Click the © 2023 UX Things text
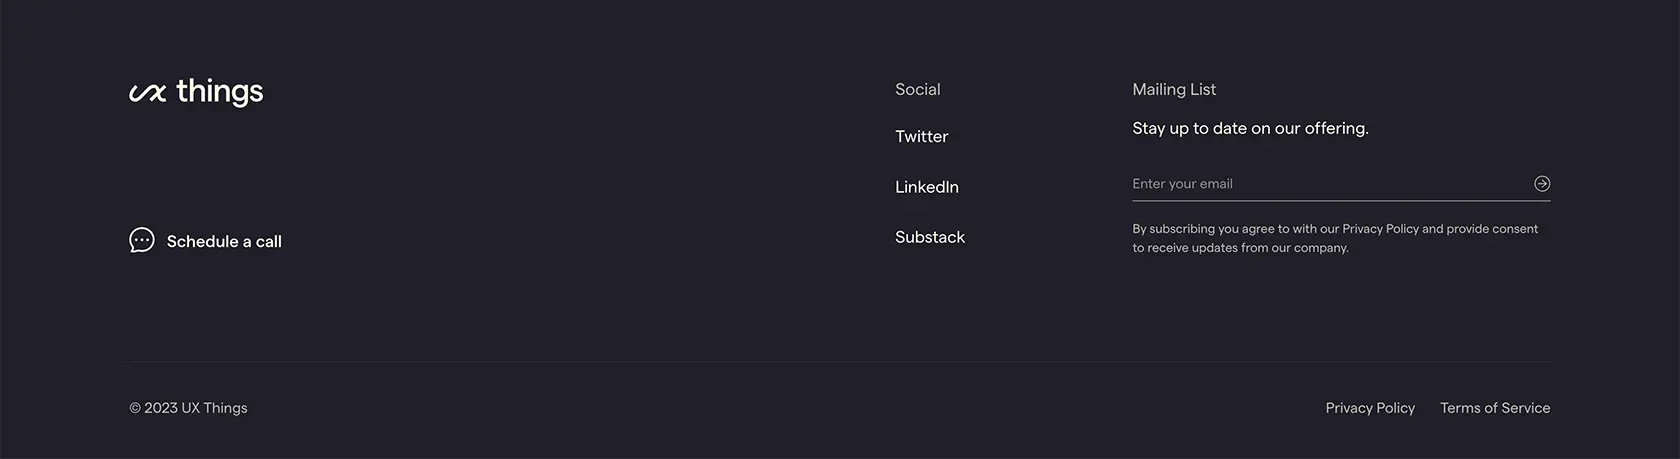 (188, 408)
